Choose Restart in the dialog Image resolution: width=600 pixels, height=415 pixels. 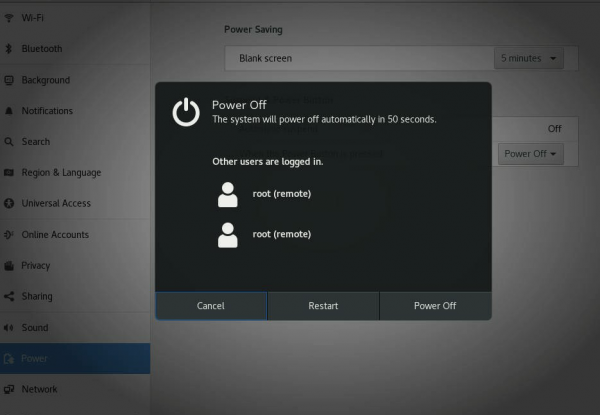point(323,306)
